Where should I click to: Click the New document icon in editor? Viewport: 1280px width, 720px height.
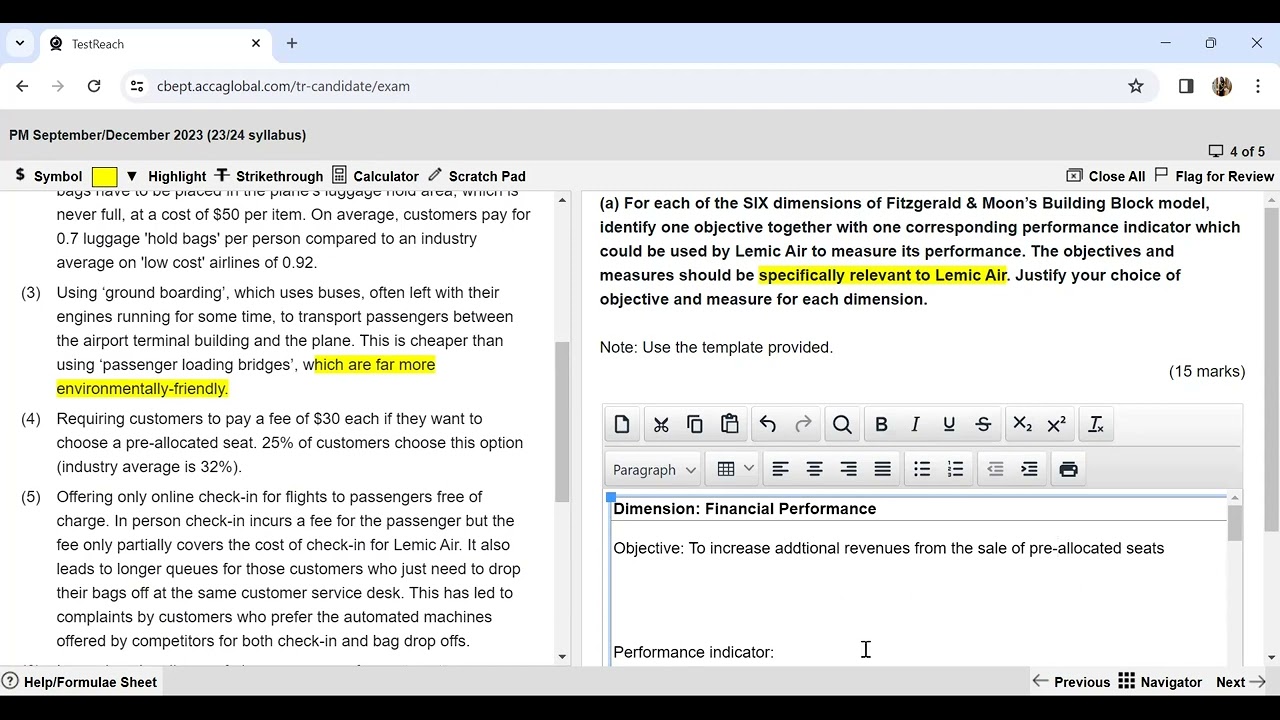(622, 424)
